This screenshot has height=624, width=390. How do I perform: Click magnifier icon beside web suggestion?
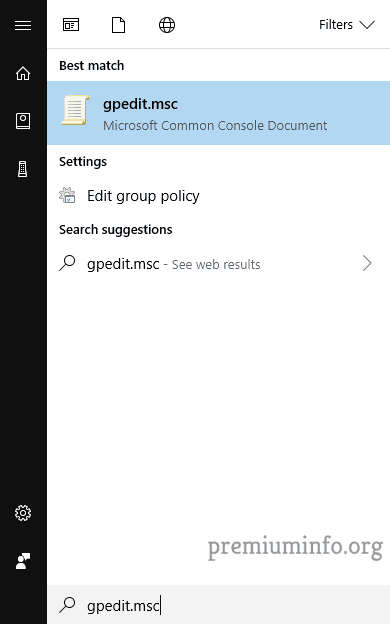67,263
